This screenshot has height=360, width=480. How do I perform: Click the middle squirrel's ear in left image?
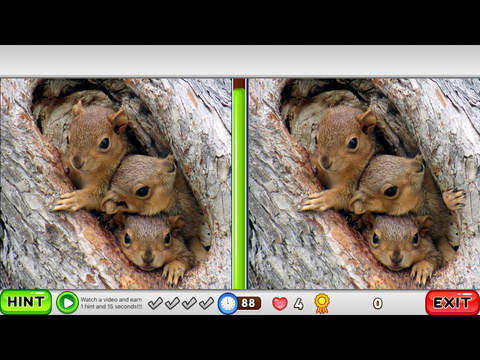pos(112,204)
